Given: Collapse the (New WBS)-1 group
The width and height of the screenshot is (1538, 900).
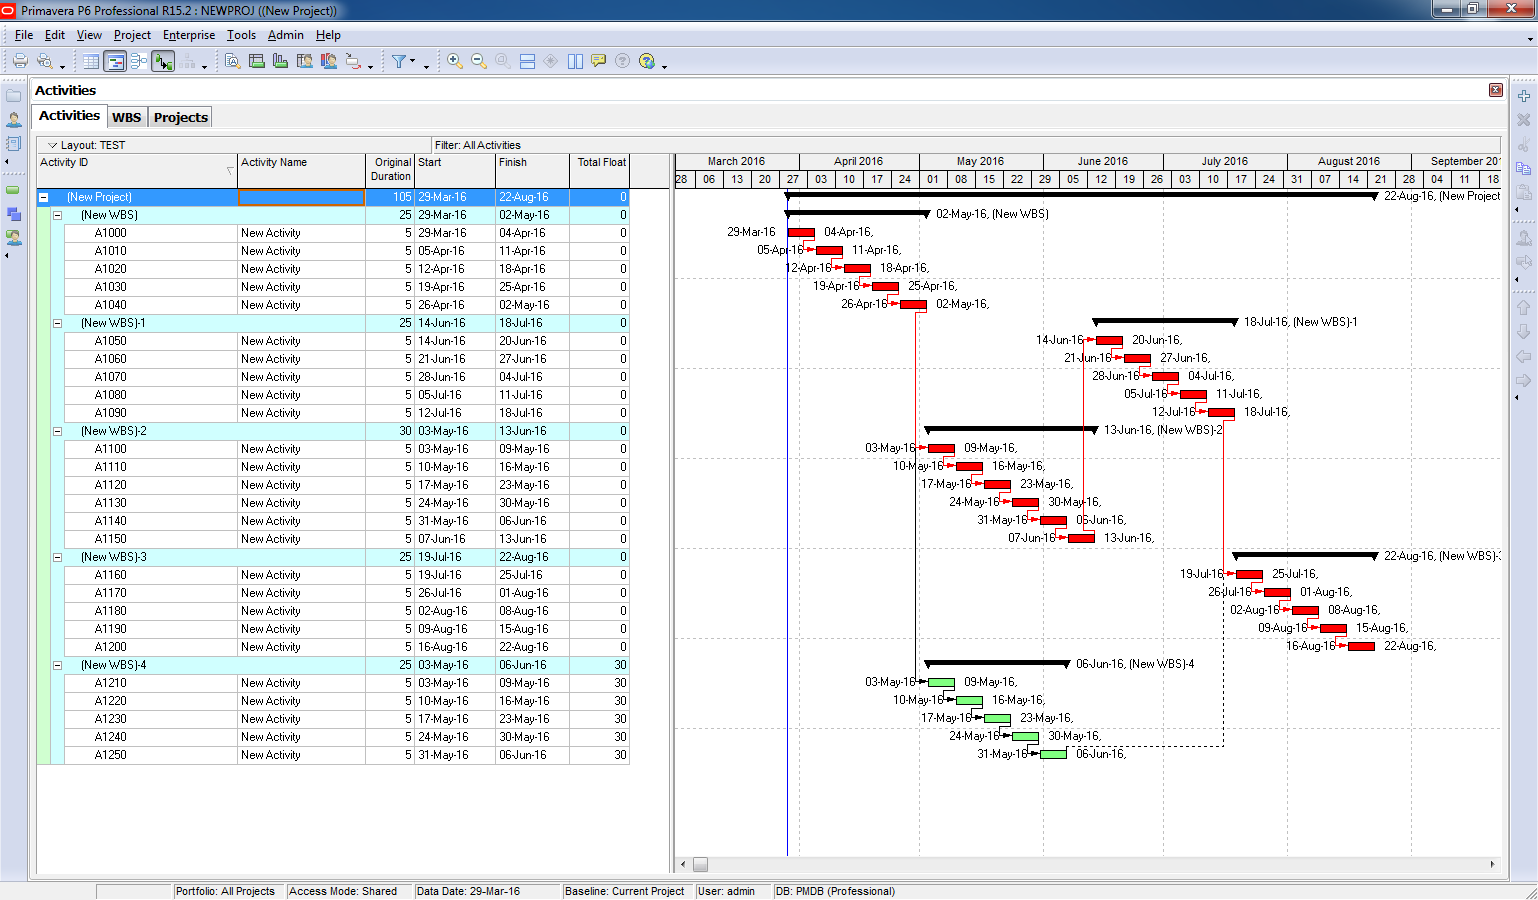Looking at the screenshot, I should point(57,323).
